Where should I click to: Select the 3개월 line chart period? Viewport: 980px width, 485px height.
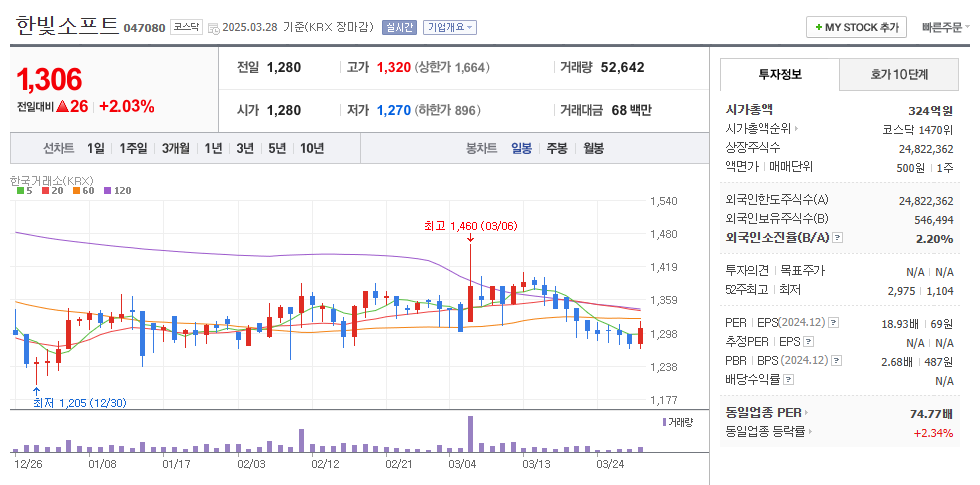(176, 149)
